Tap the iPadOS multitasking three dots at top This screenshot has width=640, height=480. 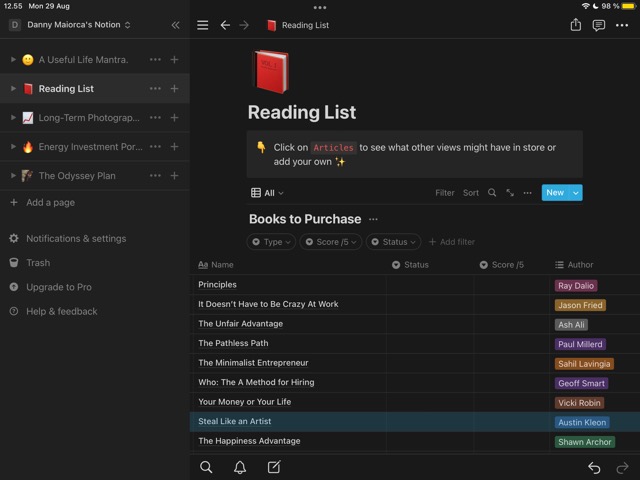coord(320,7)
